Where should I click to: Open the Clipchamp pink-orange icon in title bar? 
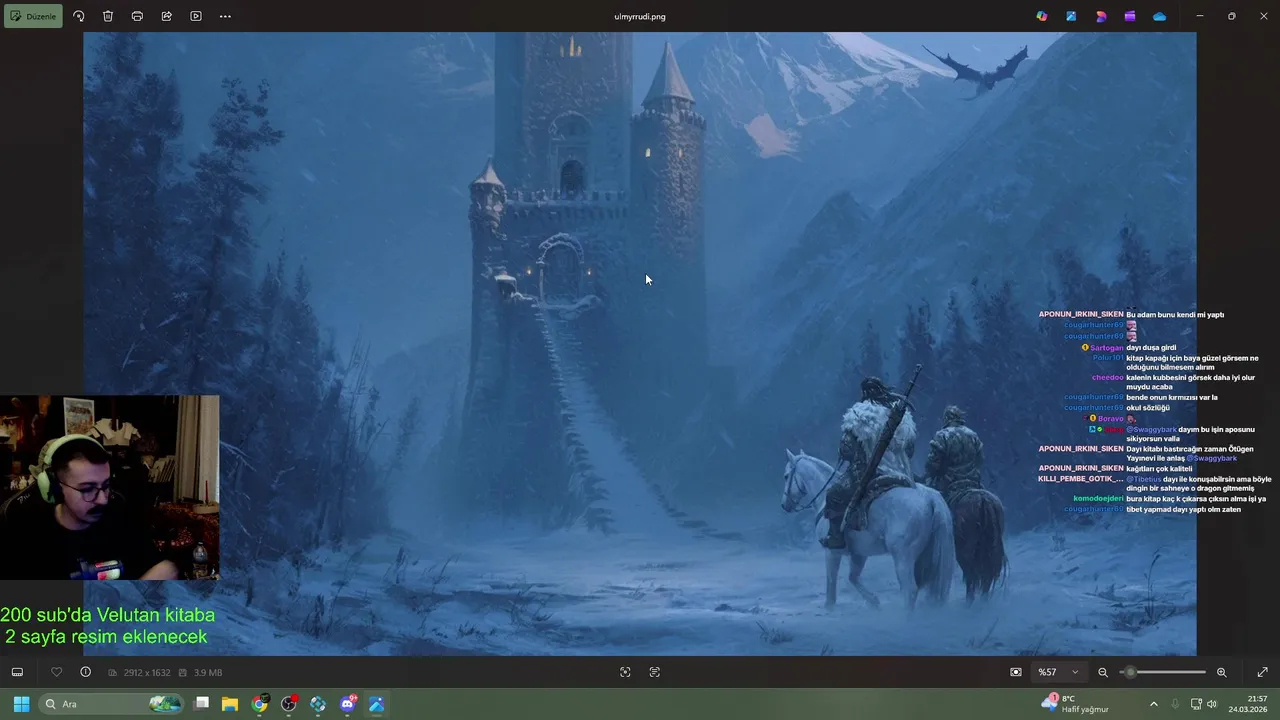[x=1101, y=16]
